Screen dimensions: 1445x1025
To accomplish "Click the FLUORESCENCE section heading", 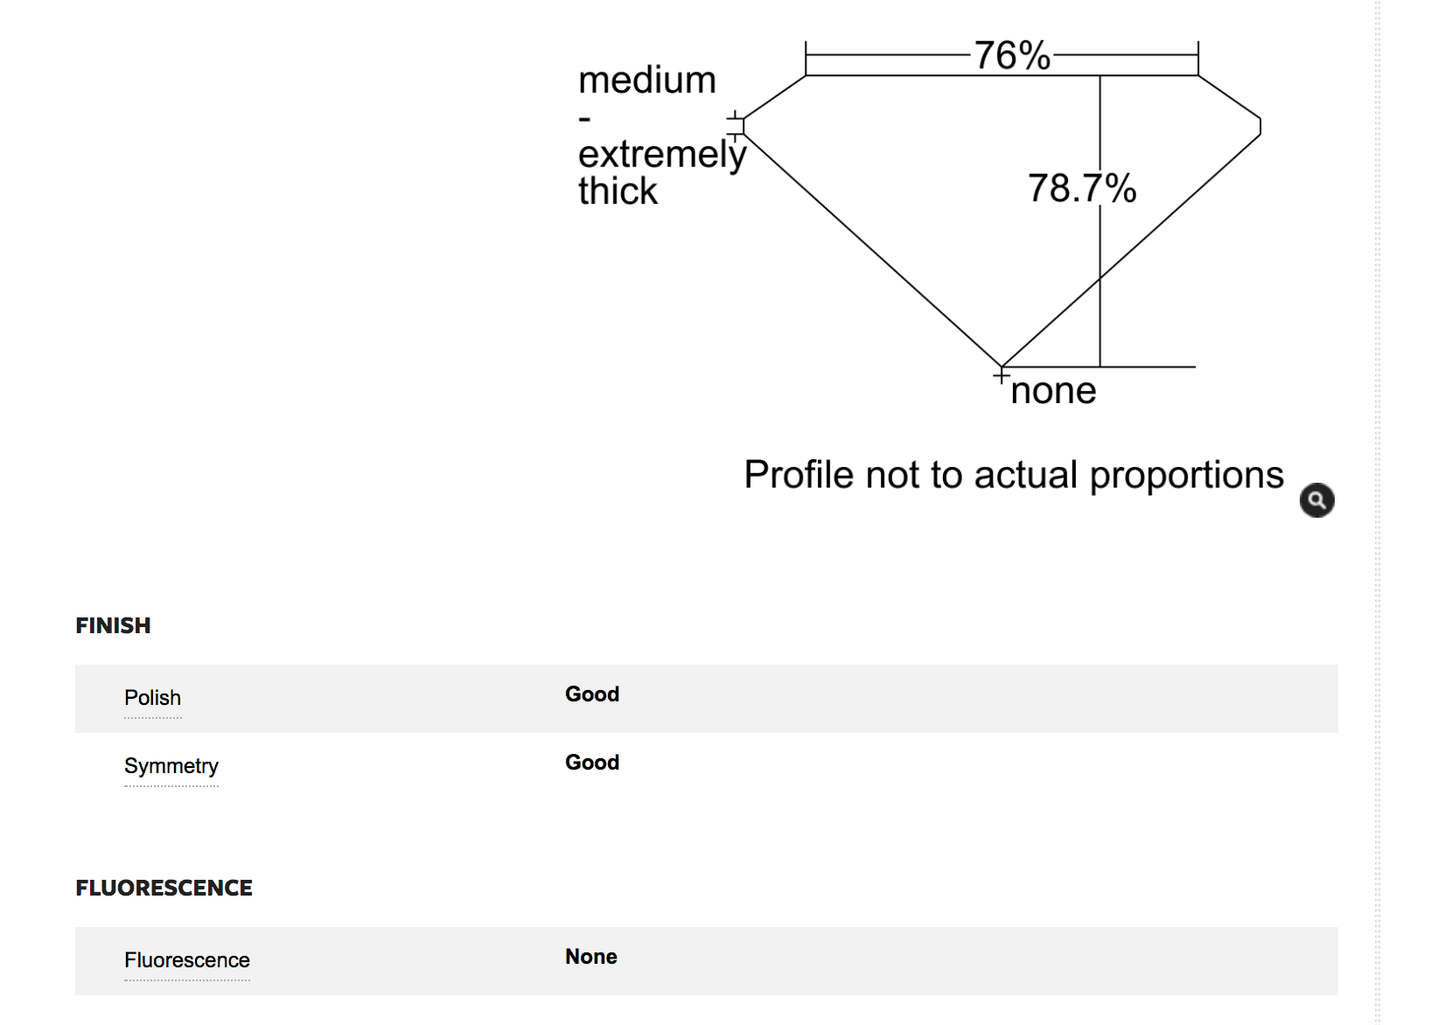I will [x=164, y=888].
